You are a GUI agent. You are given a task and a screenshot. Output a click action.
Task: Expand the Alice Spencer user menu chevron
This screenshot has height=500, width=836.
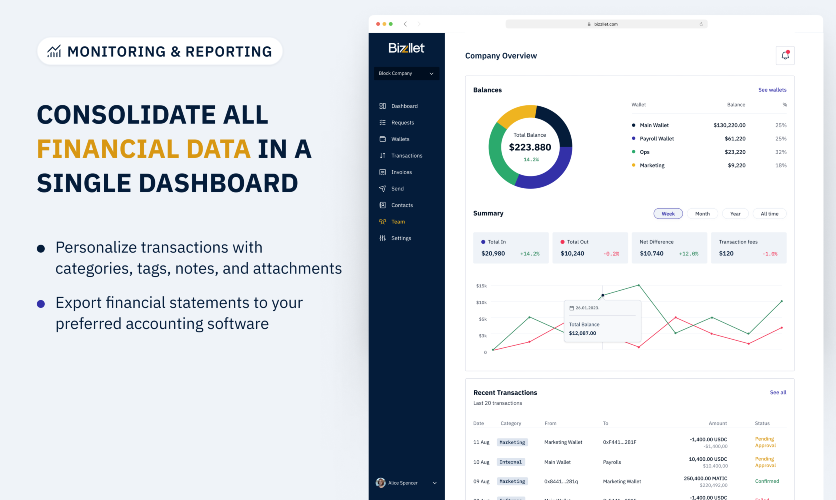pos(435,483)
